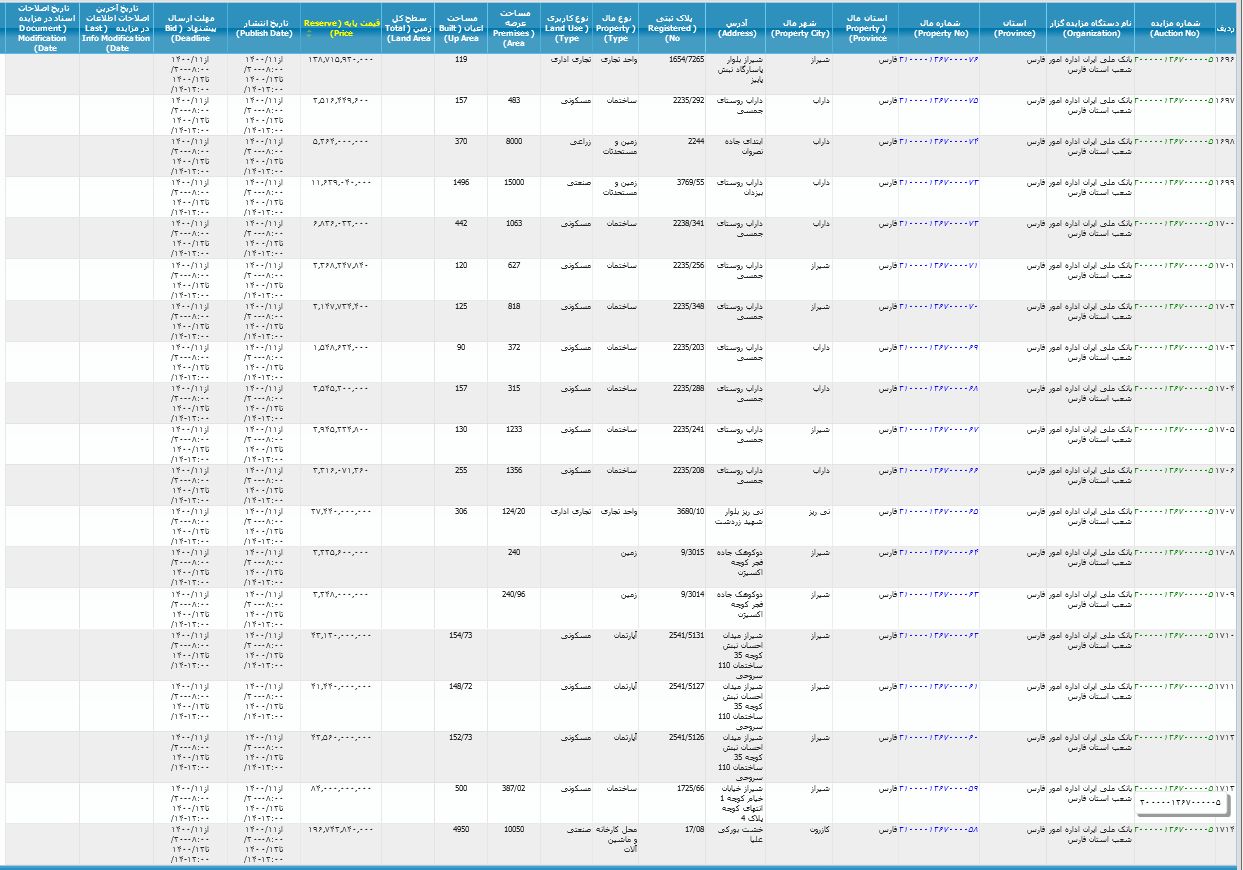Sort by the Auction No column header
Image resolution: width=1243 pixels, height=870 pixels.
tap(1174, 27)
